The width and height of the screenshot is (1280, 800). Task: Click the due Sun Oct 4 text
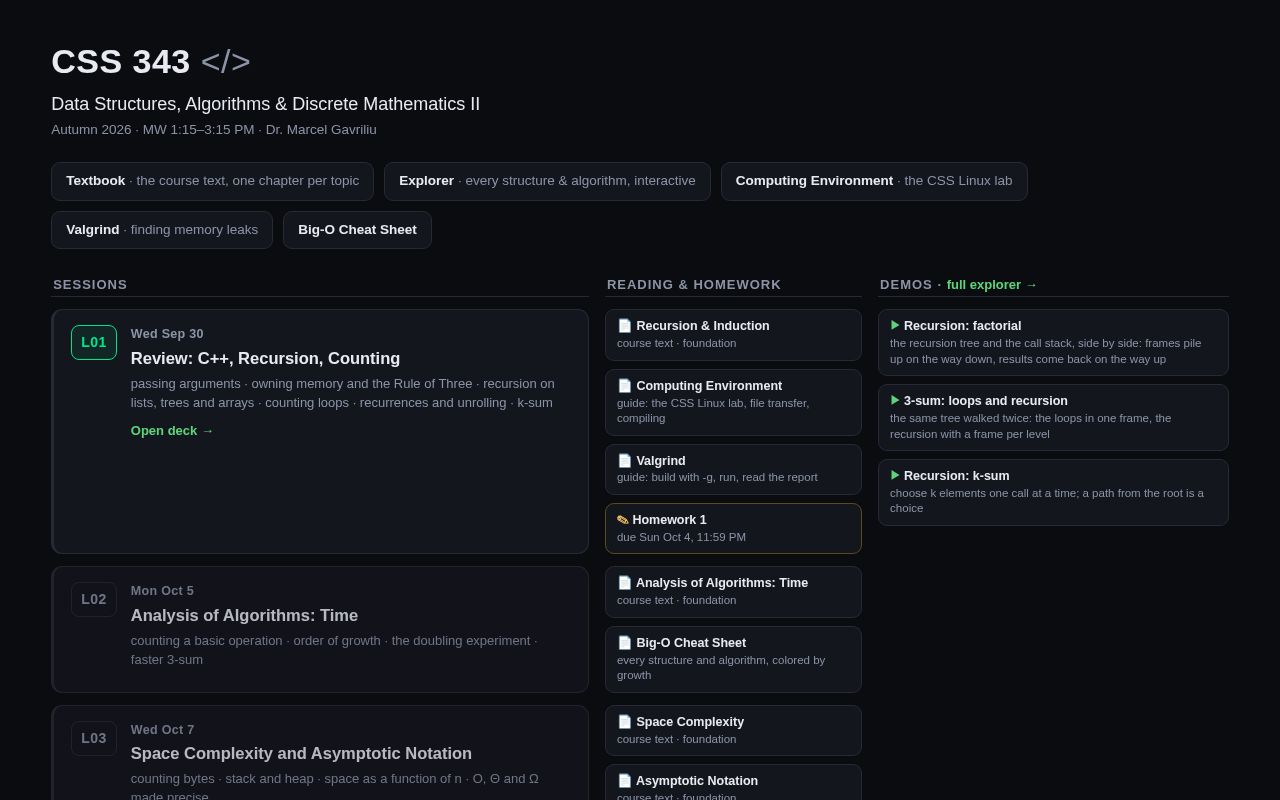(681, 537)
